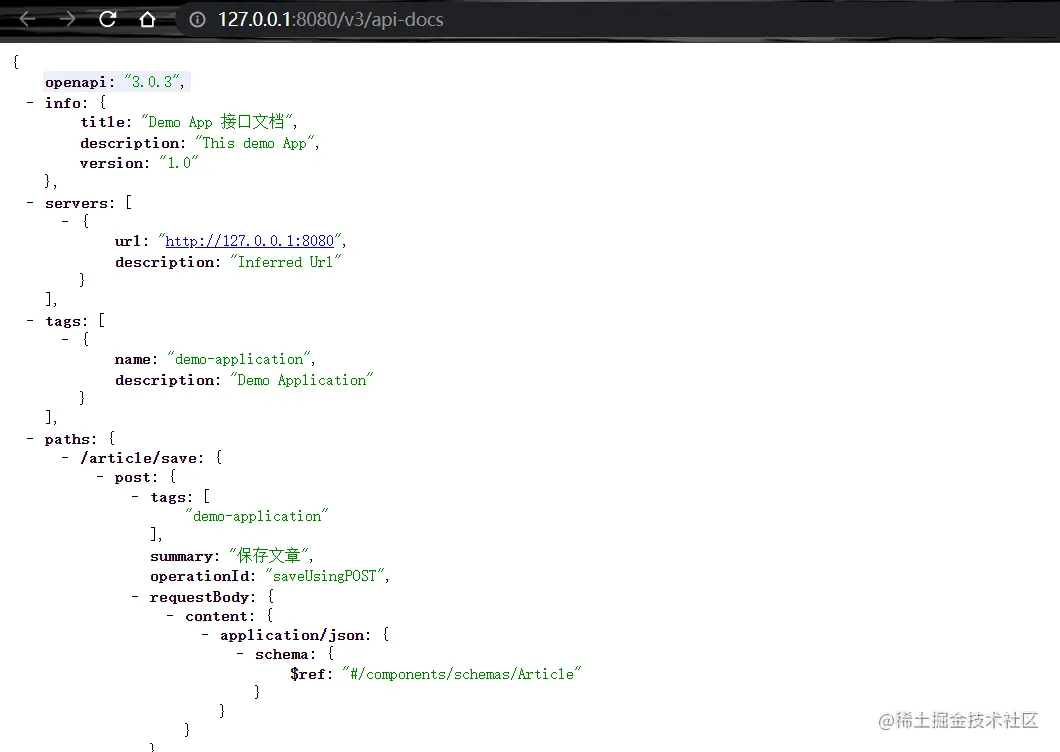Click the "Demo Application" description value

(x=302, y=380)
